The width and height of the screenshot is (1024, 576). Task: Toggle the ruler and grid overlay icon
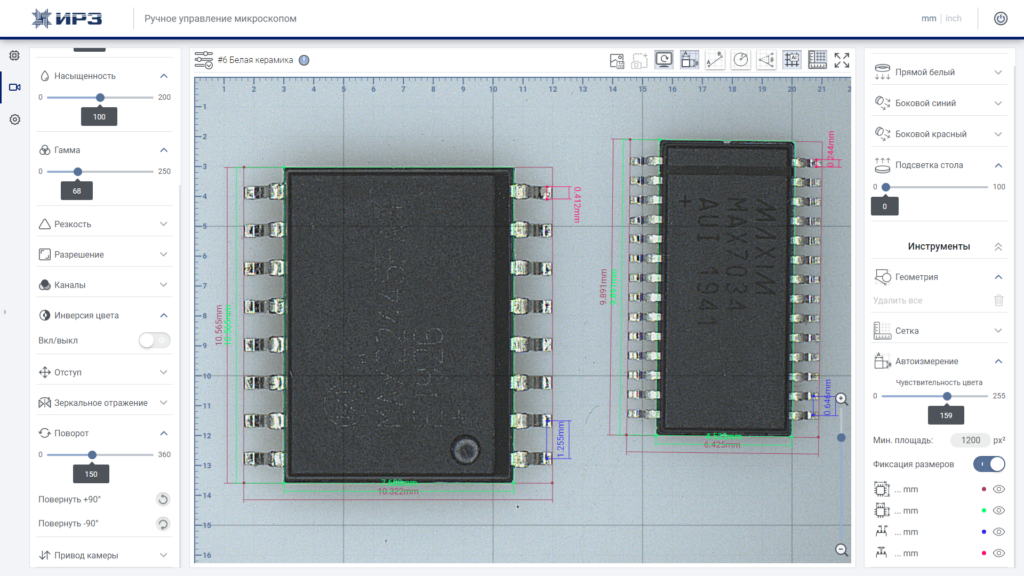817,60
